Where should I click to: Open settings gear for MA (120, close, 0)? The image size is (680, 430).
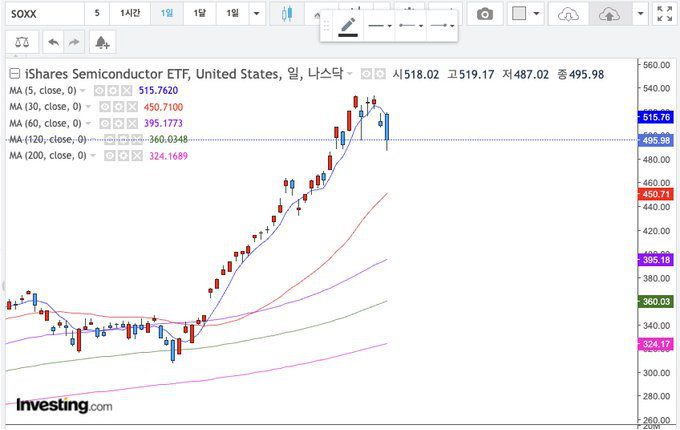pyautogui.click(x=123, y=139)
